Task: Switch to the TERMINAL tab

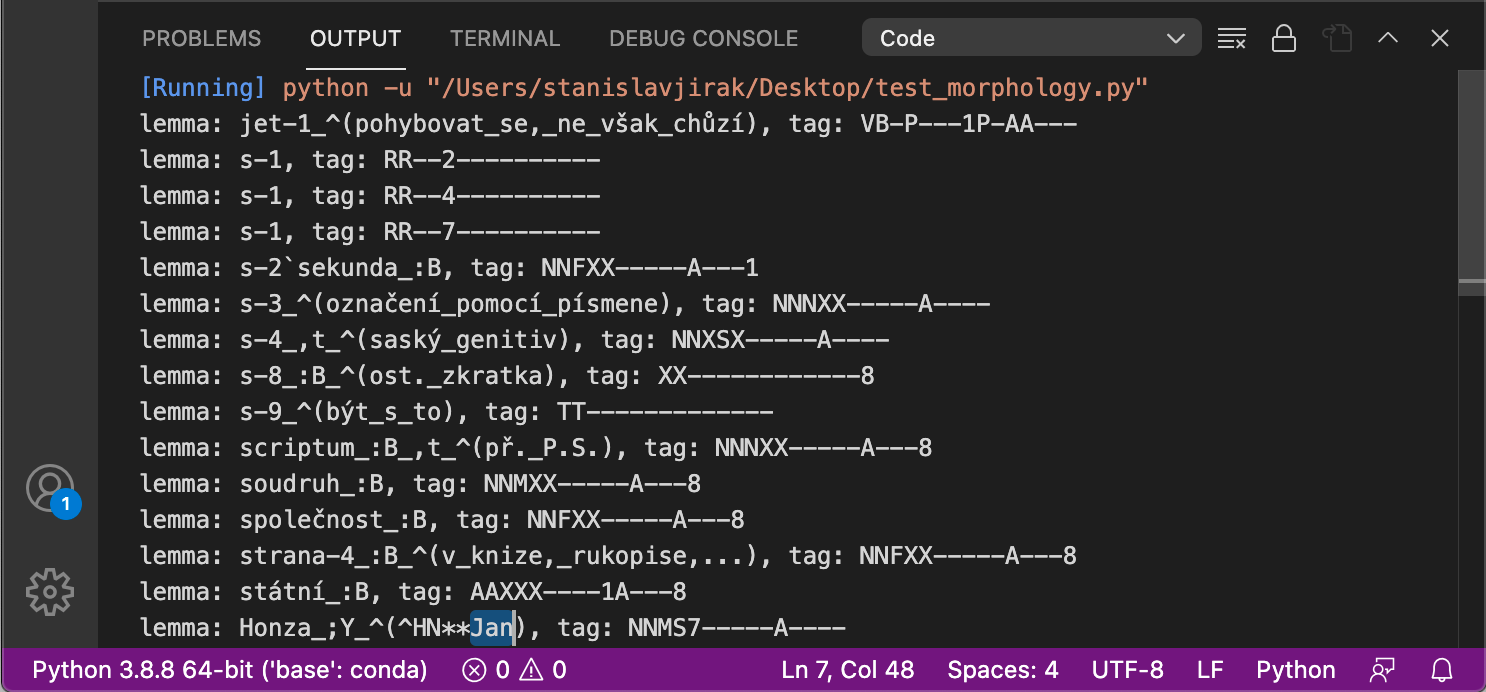Action: pyautogui.click(x=505, y=39)
